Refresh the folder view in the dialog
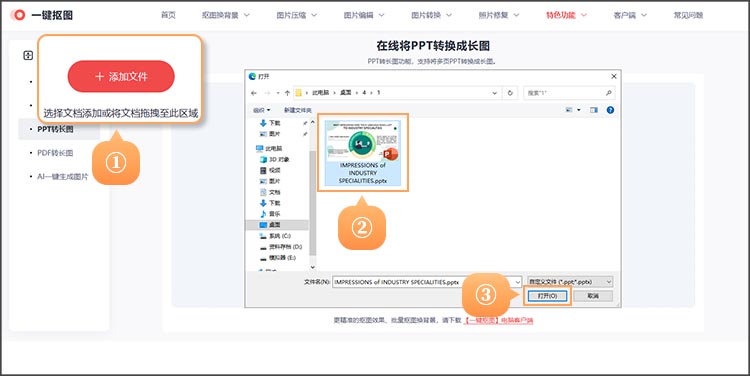 point(510,93)
